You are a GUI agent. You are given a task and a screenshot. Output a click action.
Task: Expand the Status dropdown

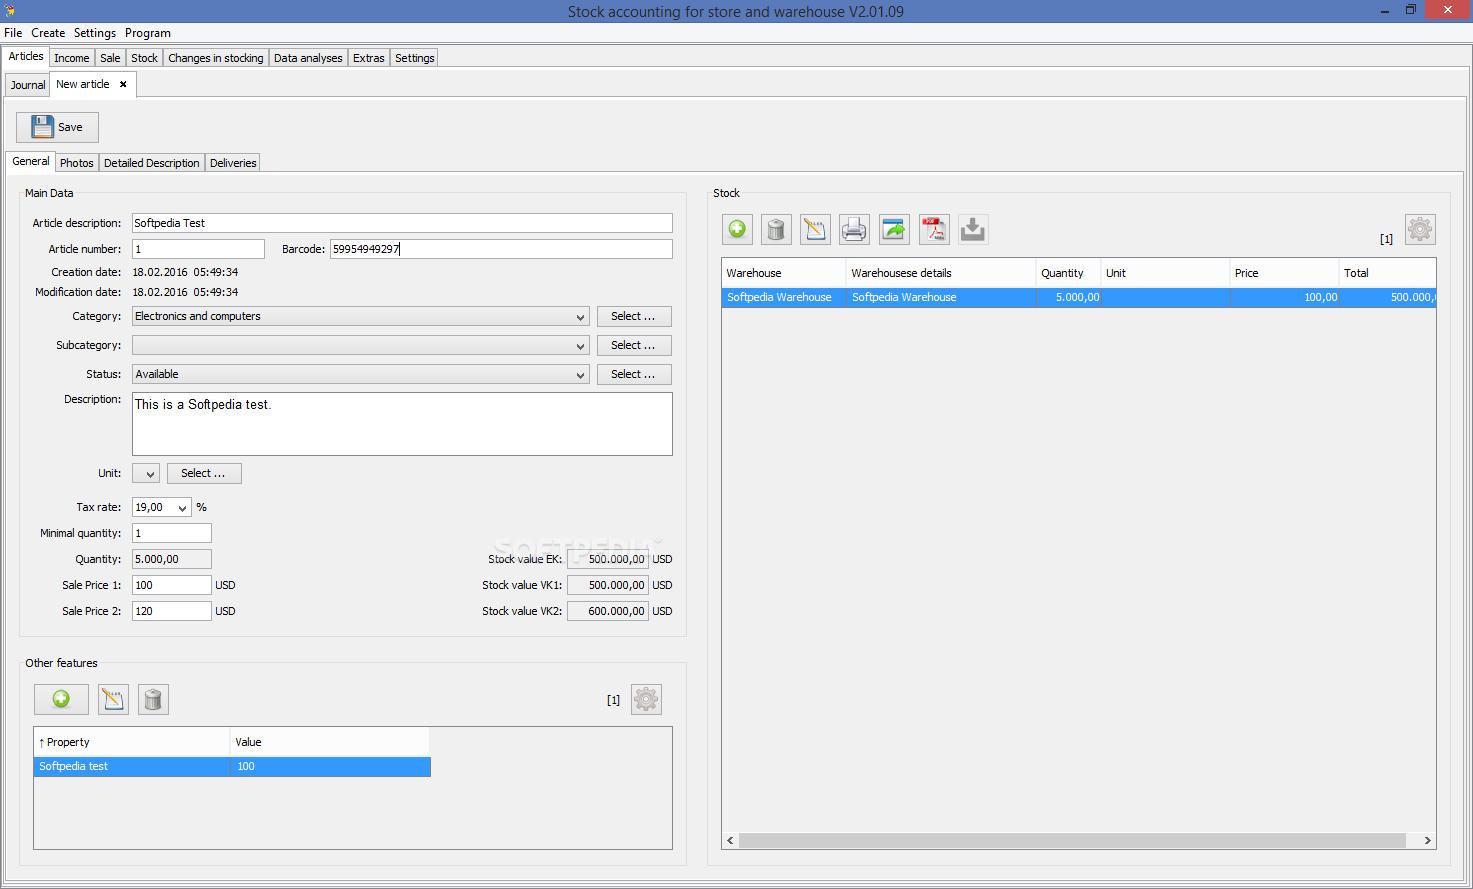580,375
